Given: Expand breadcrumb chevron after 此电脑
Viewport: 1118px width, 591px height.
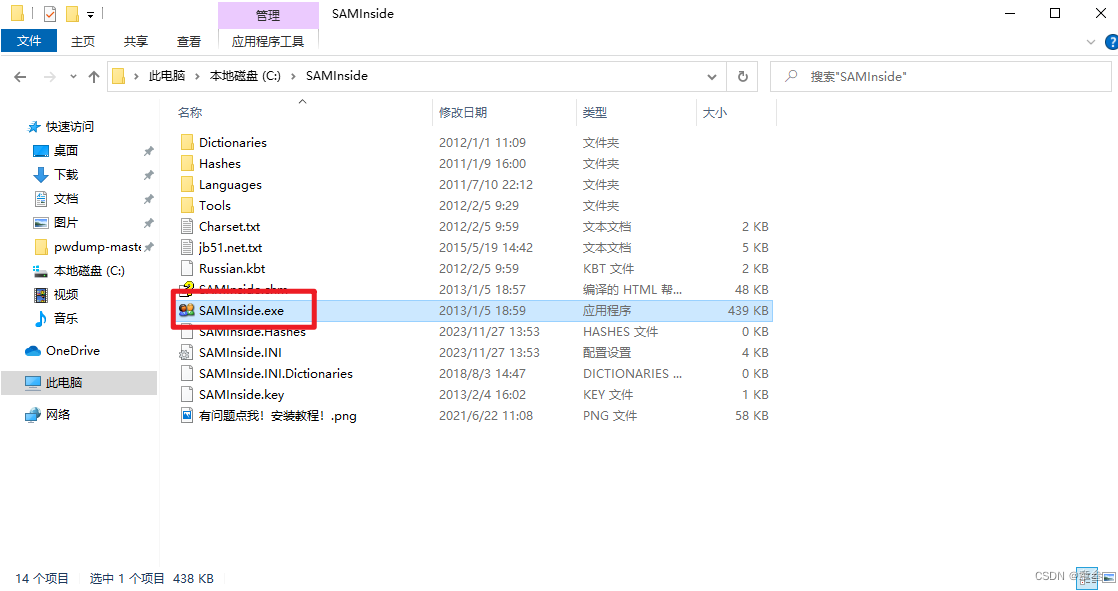Looking at the screenshot, I should (x=198, y=76).
